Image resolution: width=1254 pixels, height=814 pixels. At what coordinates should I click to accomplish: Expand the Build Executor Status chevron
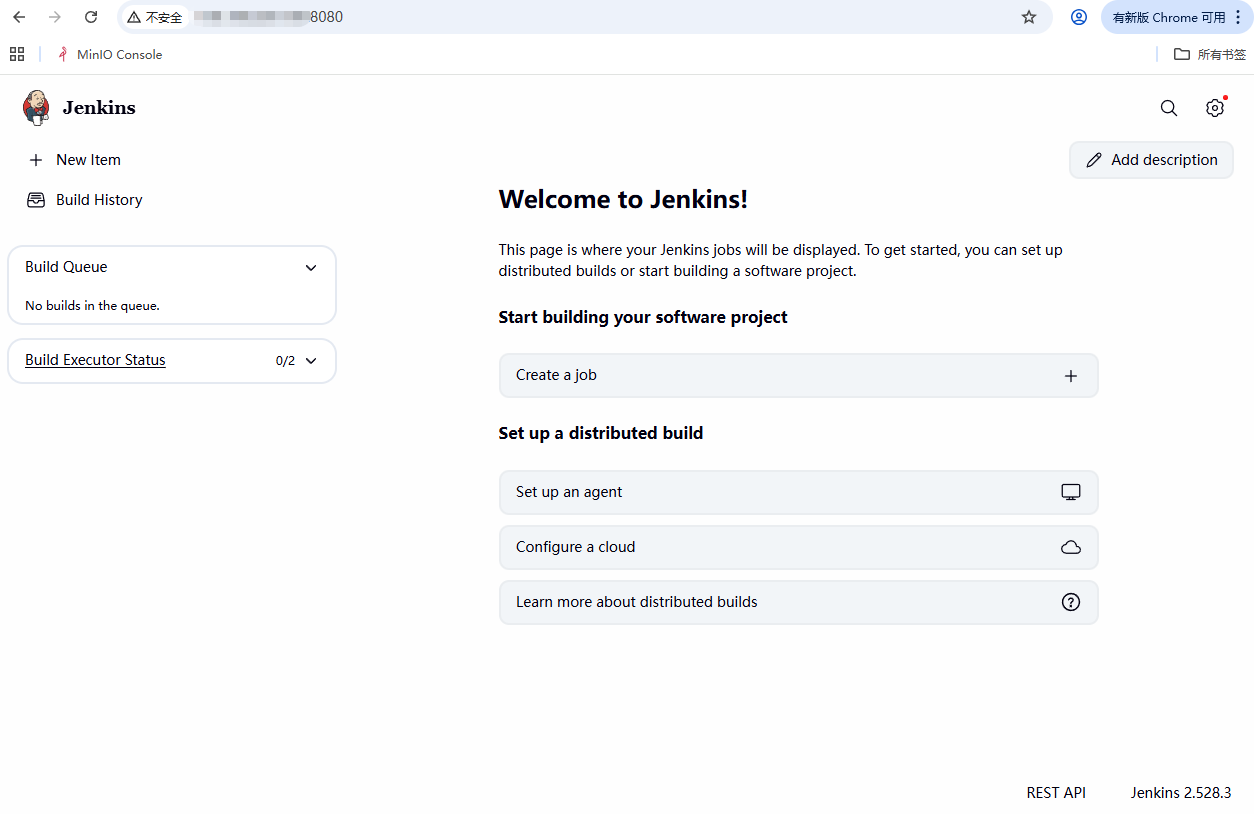311,361
